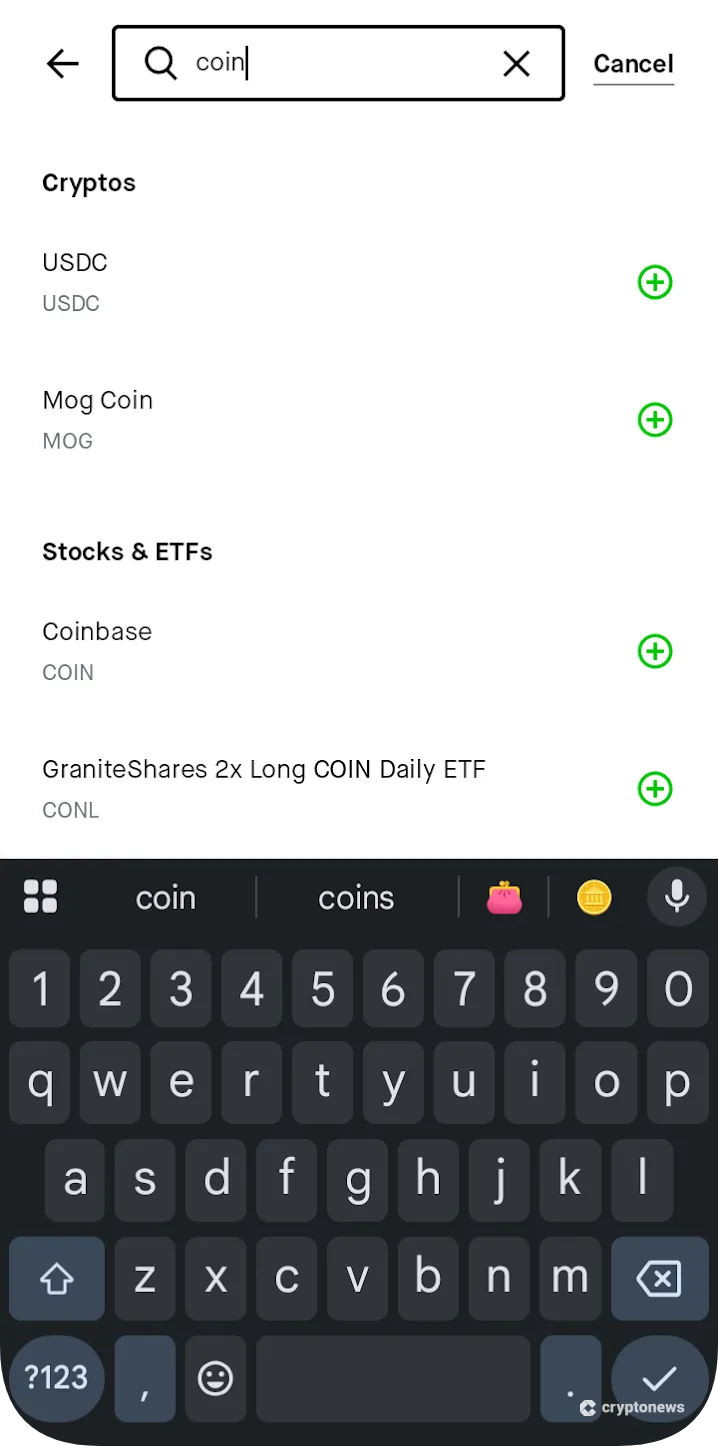Activate voice input with the microphone icon
Image resolution: width=718 pixels, height=1446 pixels.
point(676,896)
